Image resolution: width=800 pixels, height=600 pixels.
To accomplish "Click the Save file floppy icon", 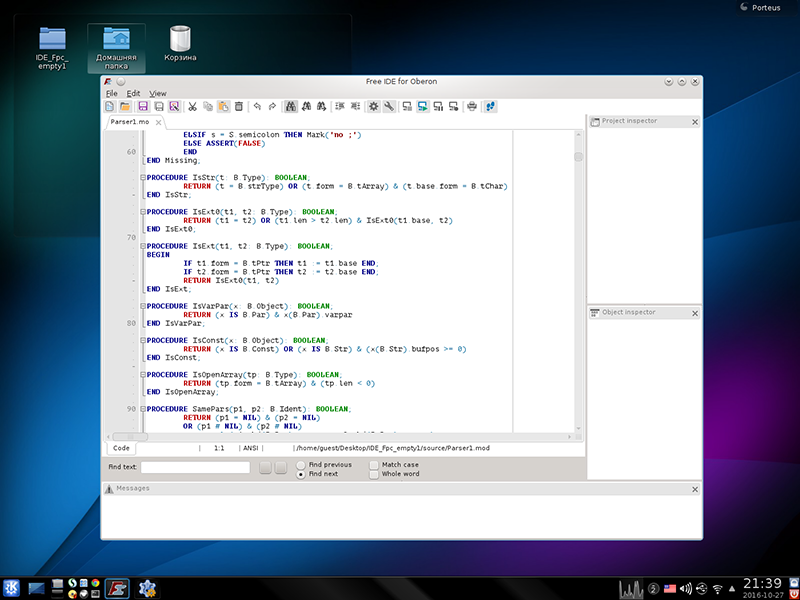I will pyautogui.click(x=144, y=106).
